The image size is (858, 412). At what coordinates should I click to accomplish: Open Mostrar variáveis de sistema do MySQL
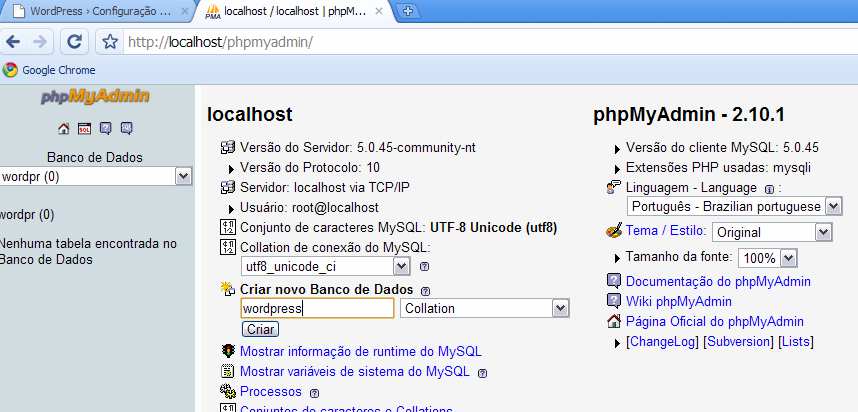pyautogui.click(x=355, y=372)
